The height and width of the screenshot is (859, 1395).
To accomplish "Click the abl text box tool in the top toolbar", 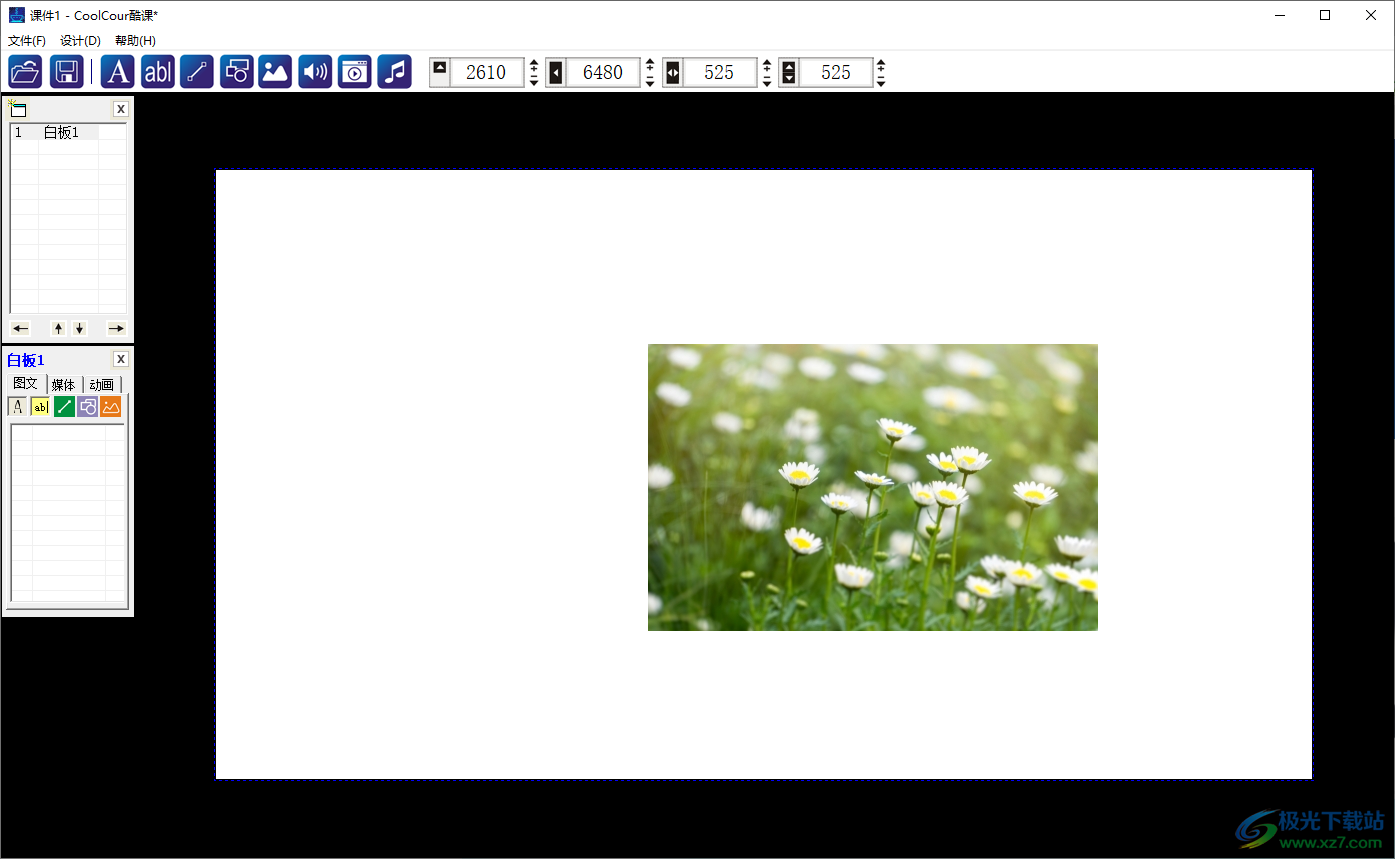I will [x=157, y=72].
